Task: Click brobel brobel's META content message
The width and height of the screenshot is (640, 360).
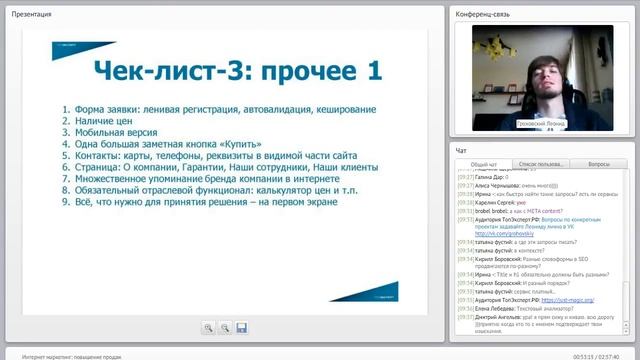Action: point(510,211)
